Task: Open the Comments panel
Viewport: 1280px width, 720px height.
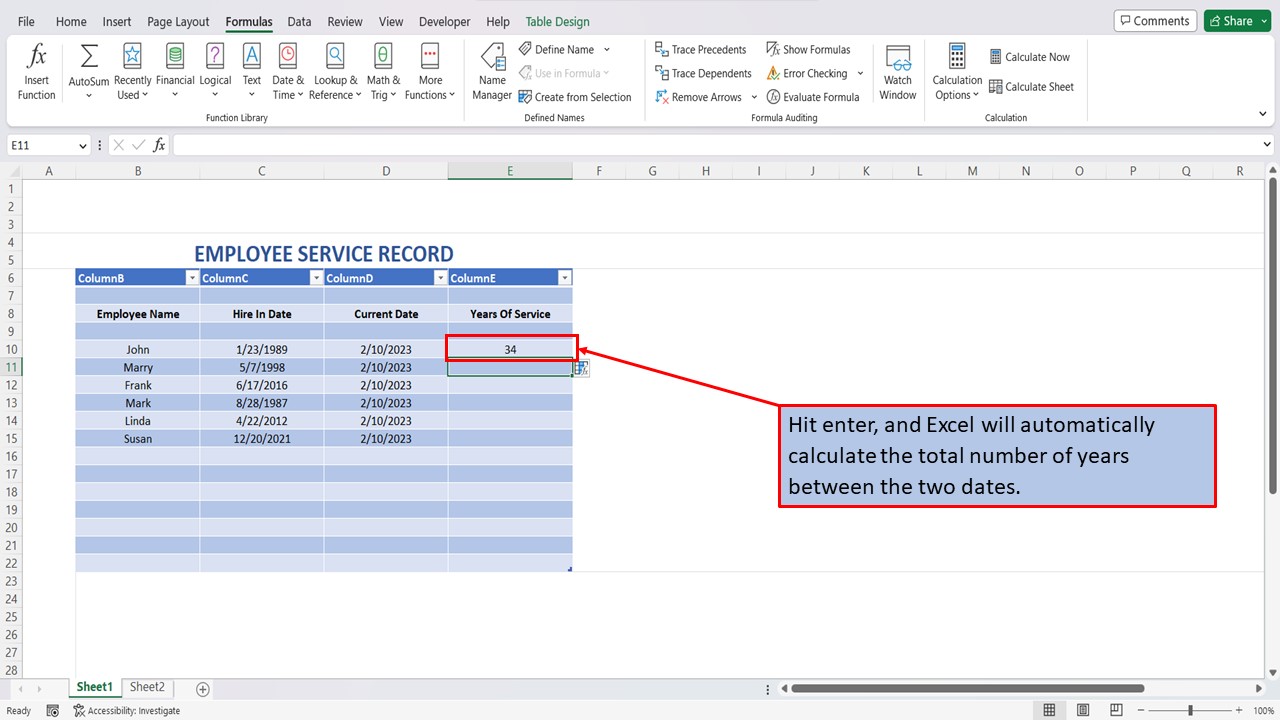Action: point(1155,20)
